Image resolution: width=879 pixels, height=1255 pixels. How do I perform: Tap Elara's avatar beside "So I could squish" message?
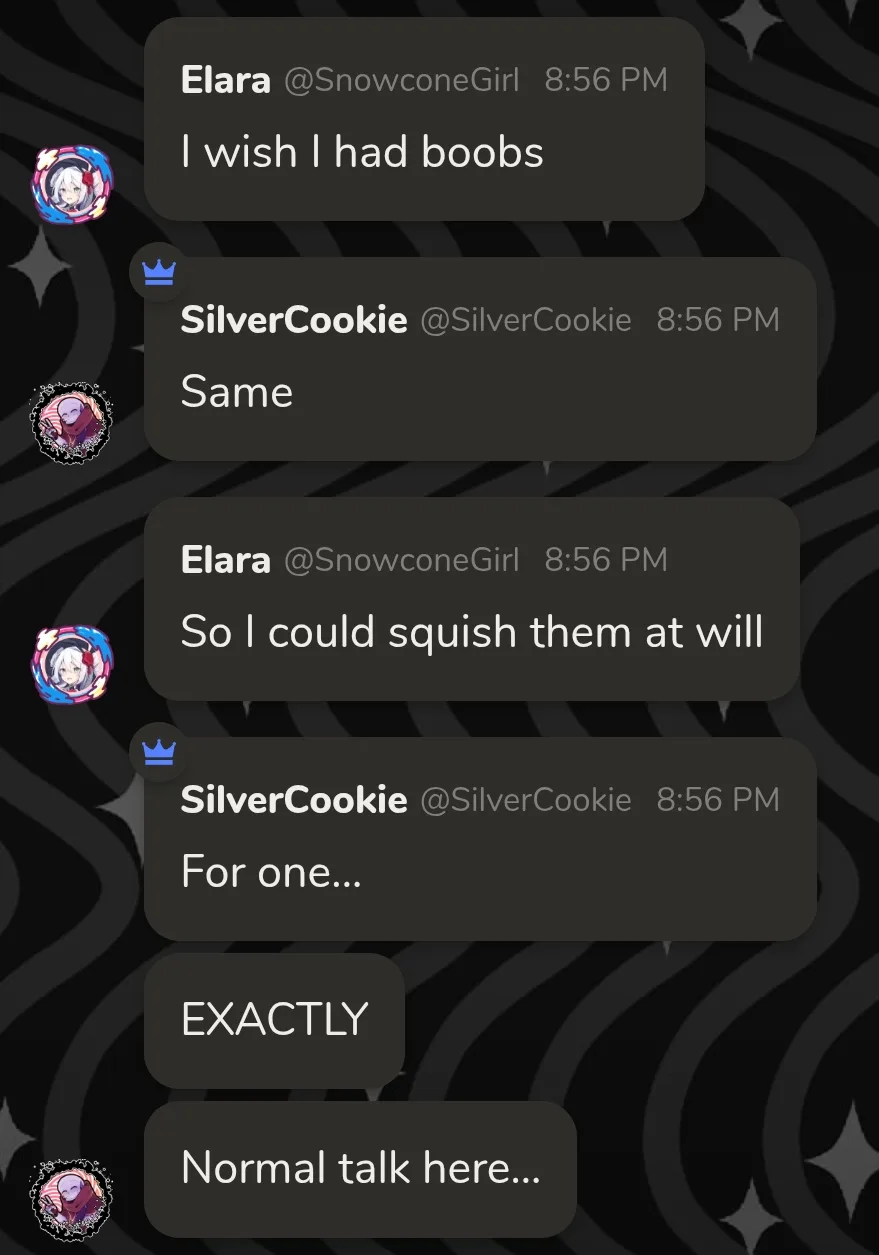(x=72, y=663)
